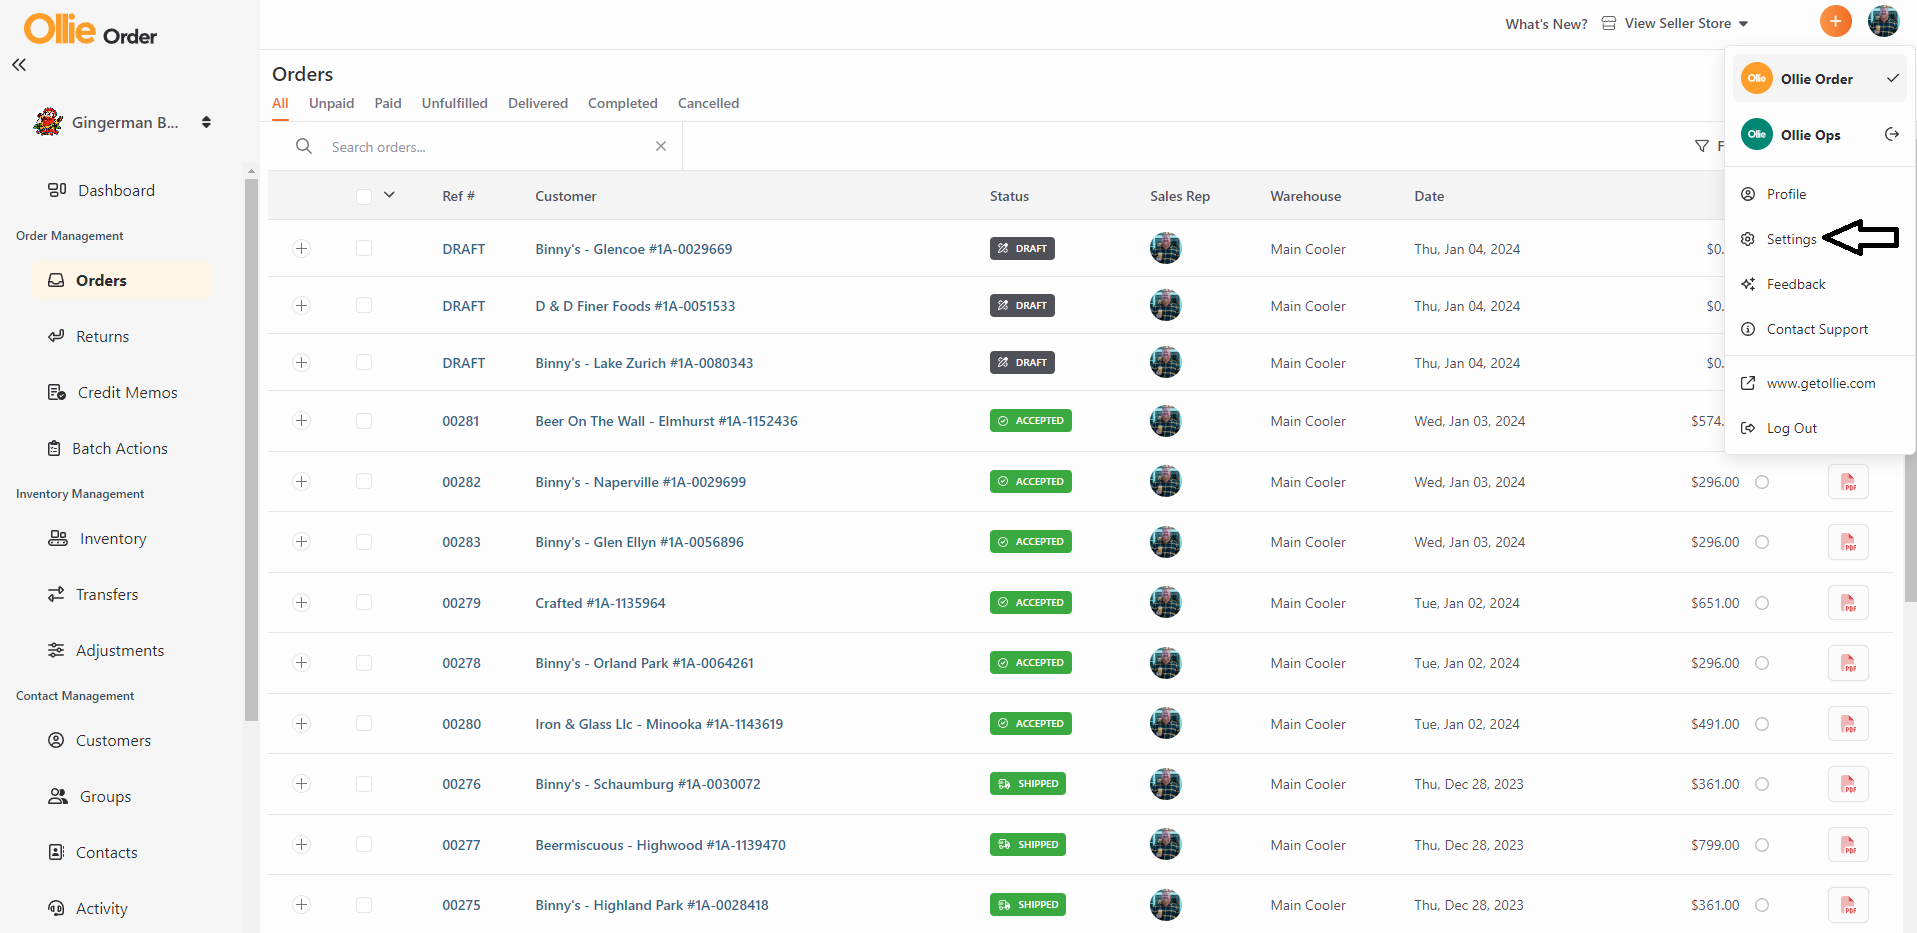This screenshot has width=1917, height=933.
Task: Open Adjustments in the sidebar
Action: (105, 650)
